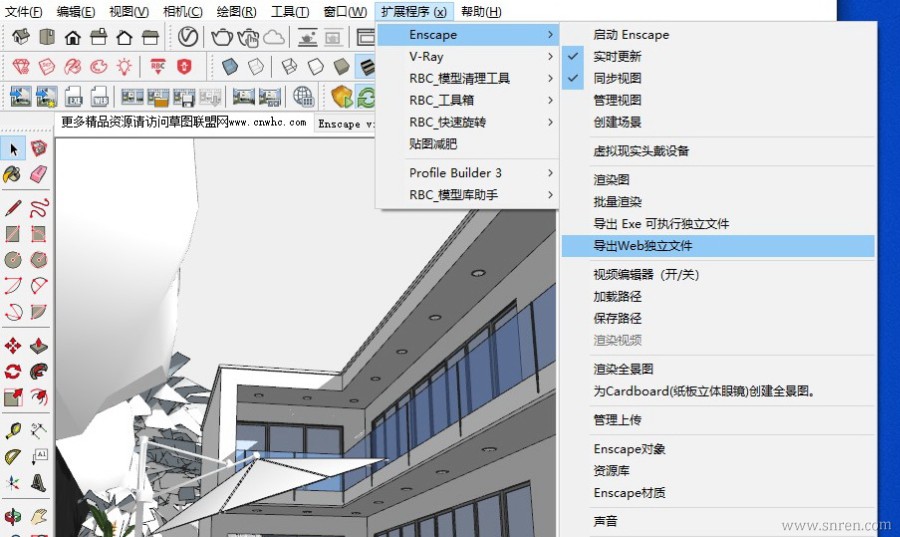The height and width of the screenshot is (537, 900).
Task: Click the V-Ray light bulb icon
Action: pyautogui.click(x=124, y=67)
